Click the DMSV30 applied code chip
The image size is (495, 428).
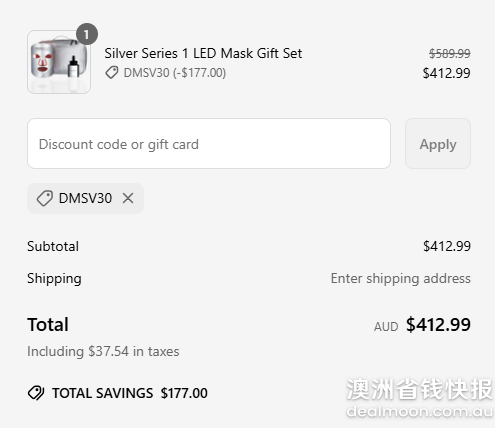click(x=85, y=198)
